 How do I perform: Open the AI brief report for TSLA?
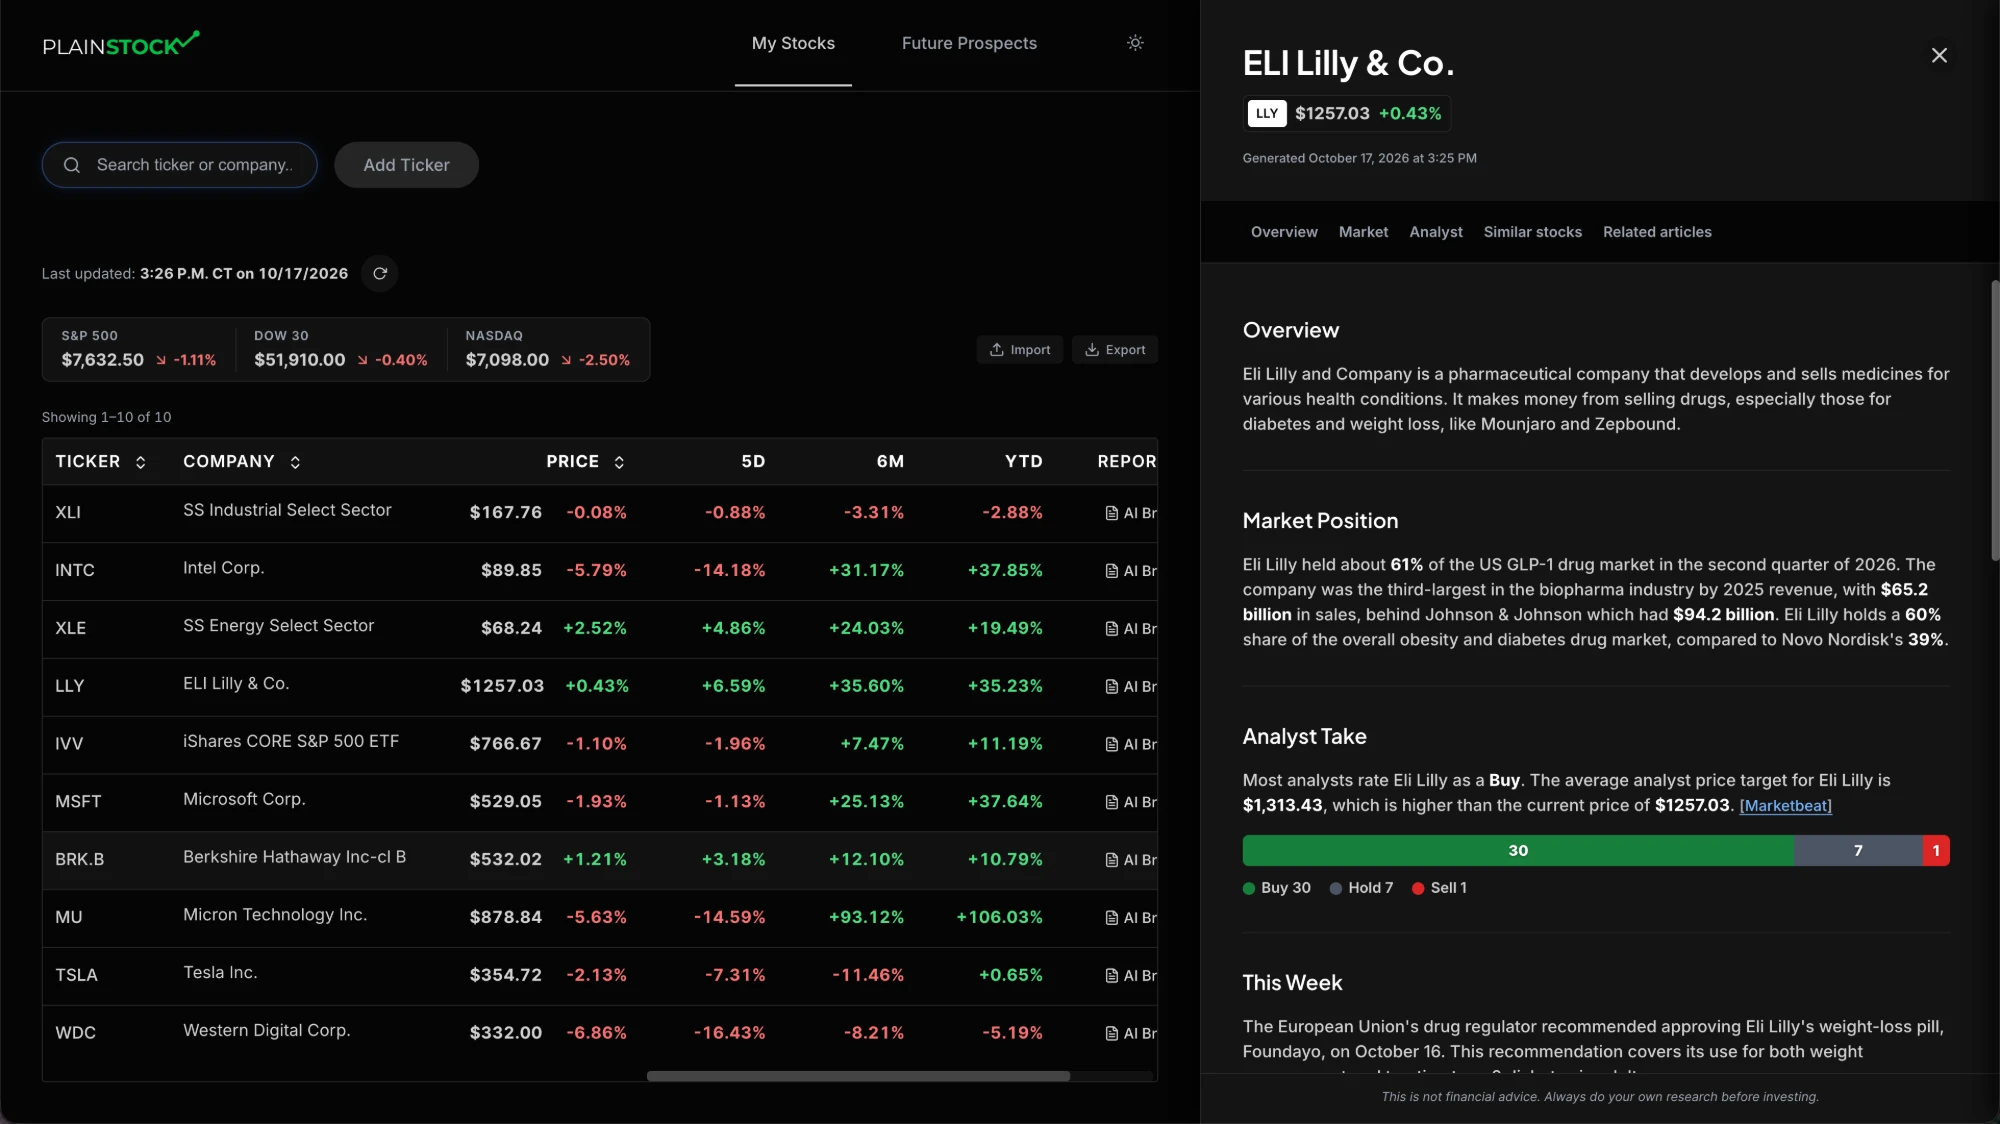(1131, 976)
